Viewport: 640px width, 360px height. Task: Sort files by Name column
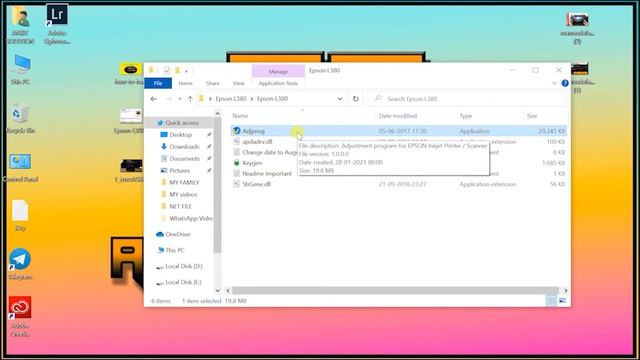(240, 116)
